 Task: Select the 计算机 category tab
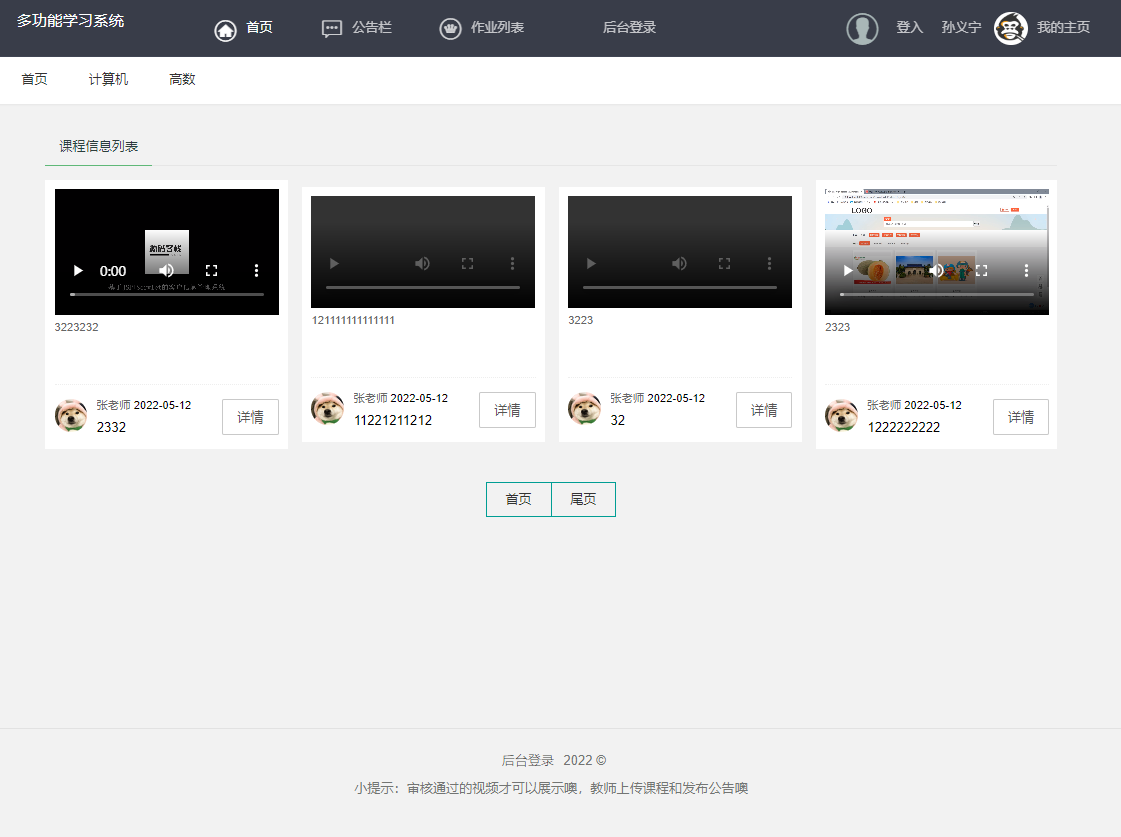[108, 79]
